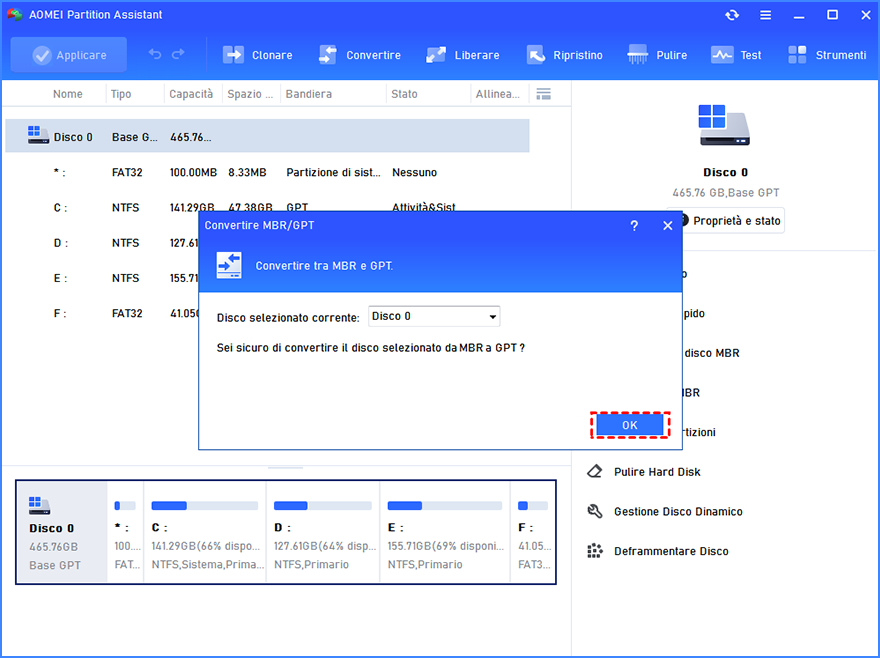The width and height of the screenshot is (880, 658).
Task: Click the Pulire shredder icon
Action: [x=638, y=55]
